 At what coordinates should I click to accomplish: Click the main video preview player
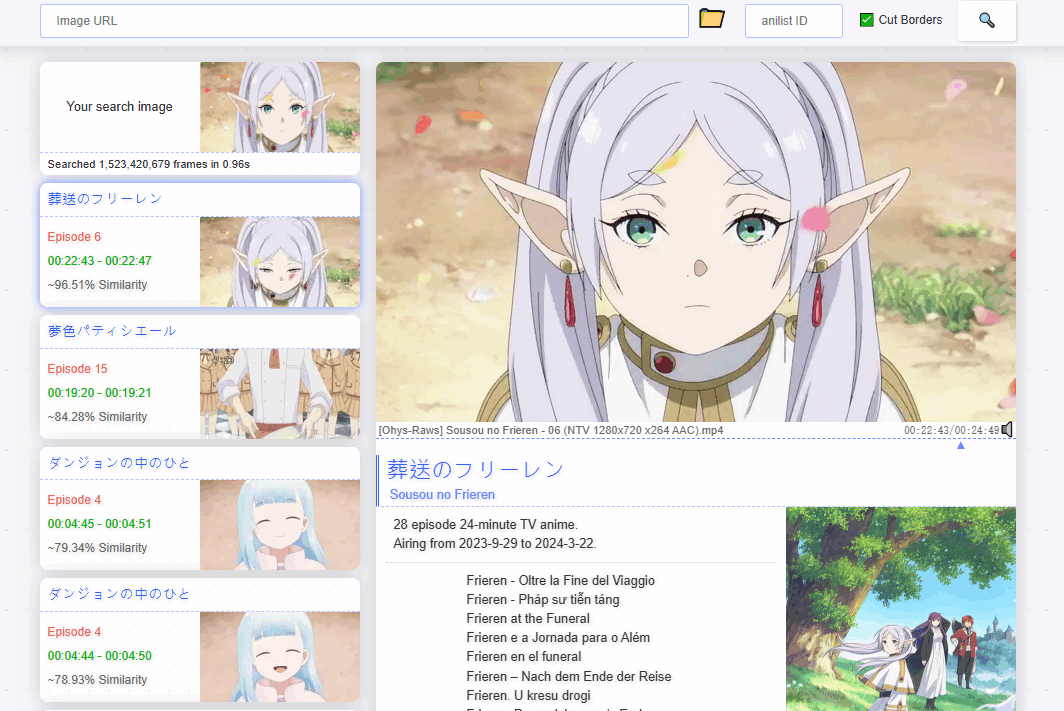tap(695, 241)
